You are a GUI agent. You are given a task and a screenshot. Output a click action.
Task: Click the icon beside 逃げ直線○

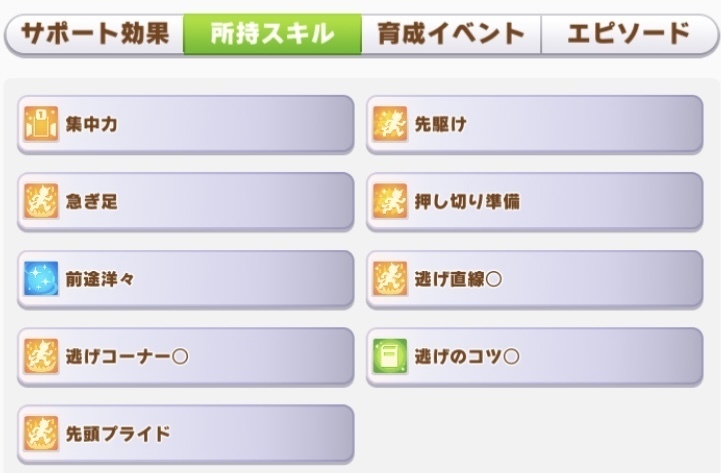[x=390, y=279]
